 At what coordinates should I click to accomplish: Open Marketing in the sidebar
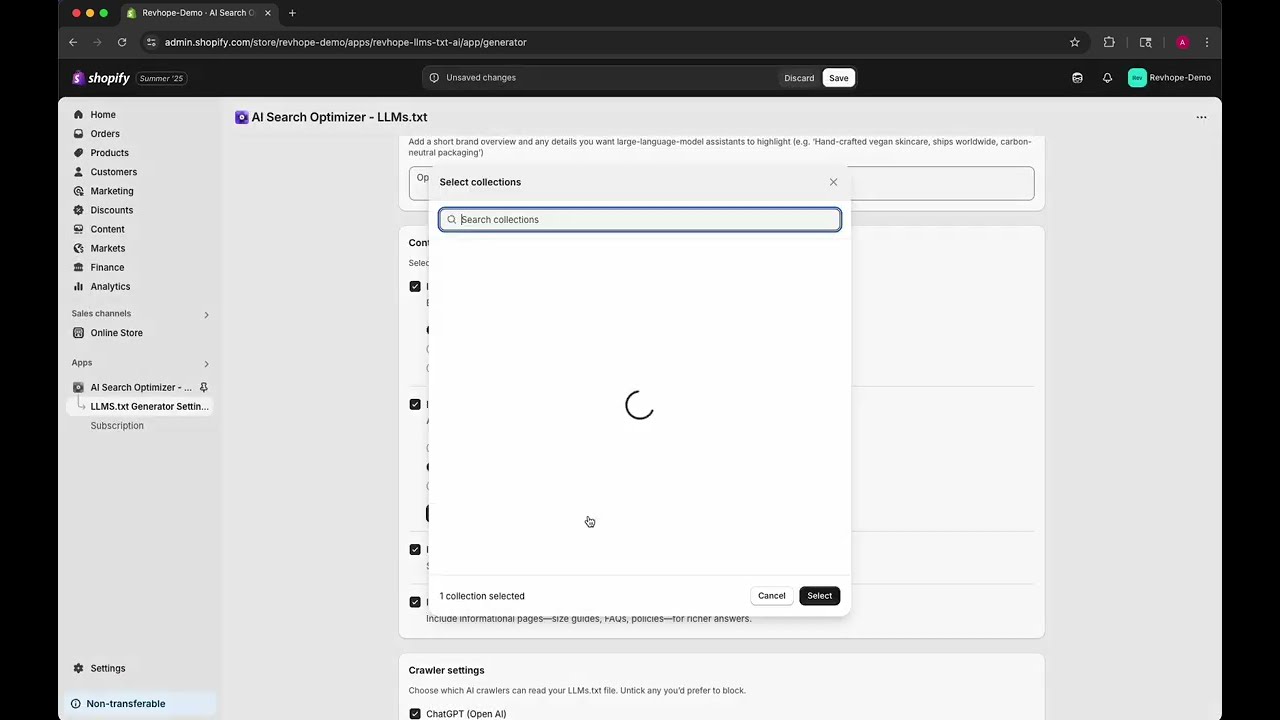tap(111, 191)
